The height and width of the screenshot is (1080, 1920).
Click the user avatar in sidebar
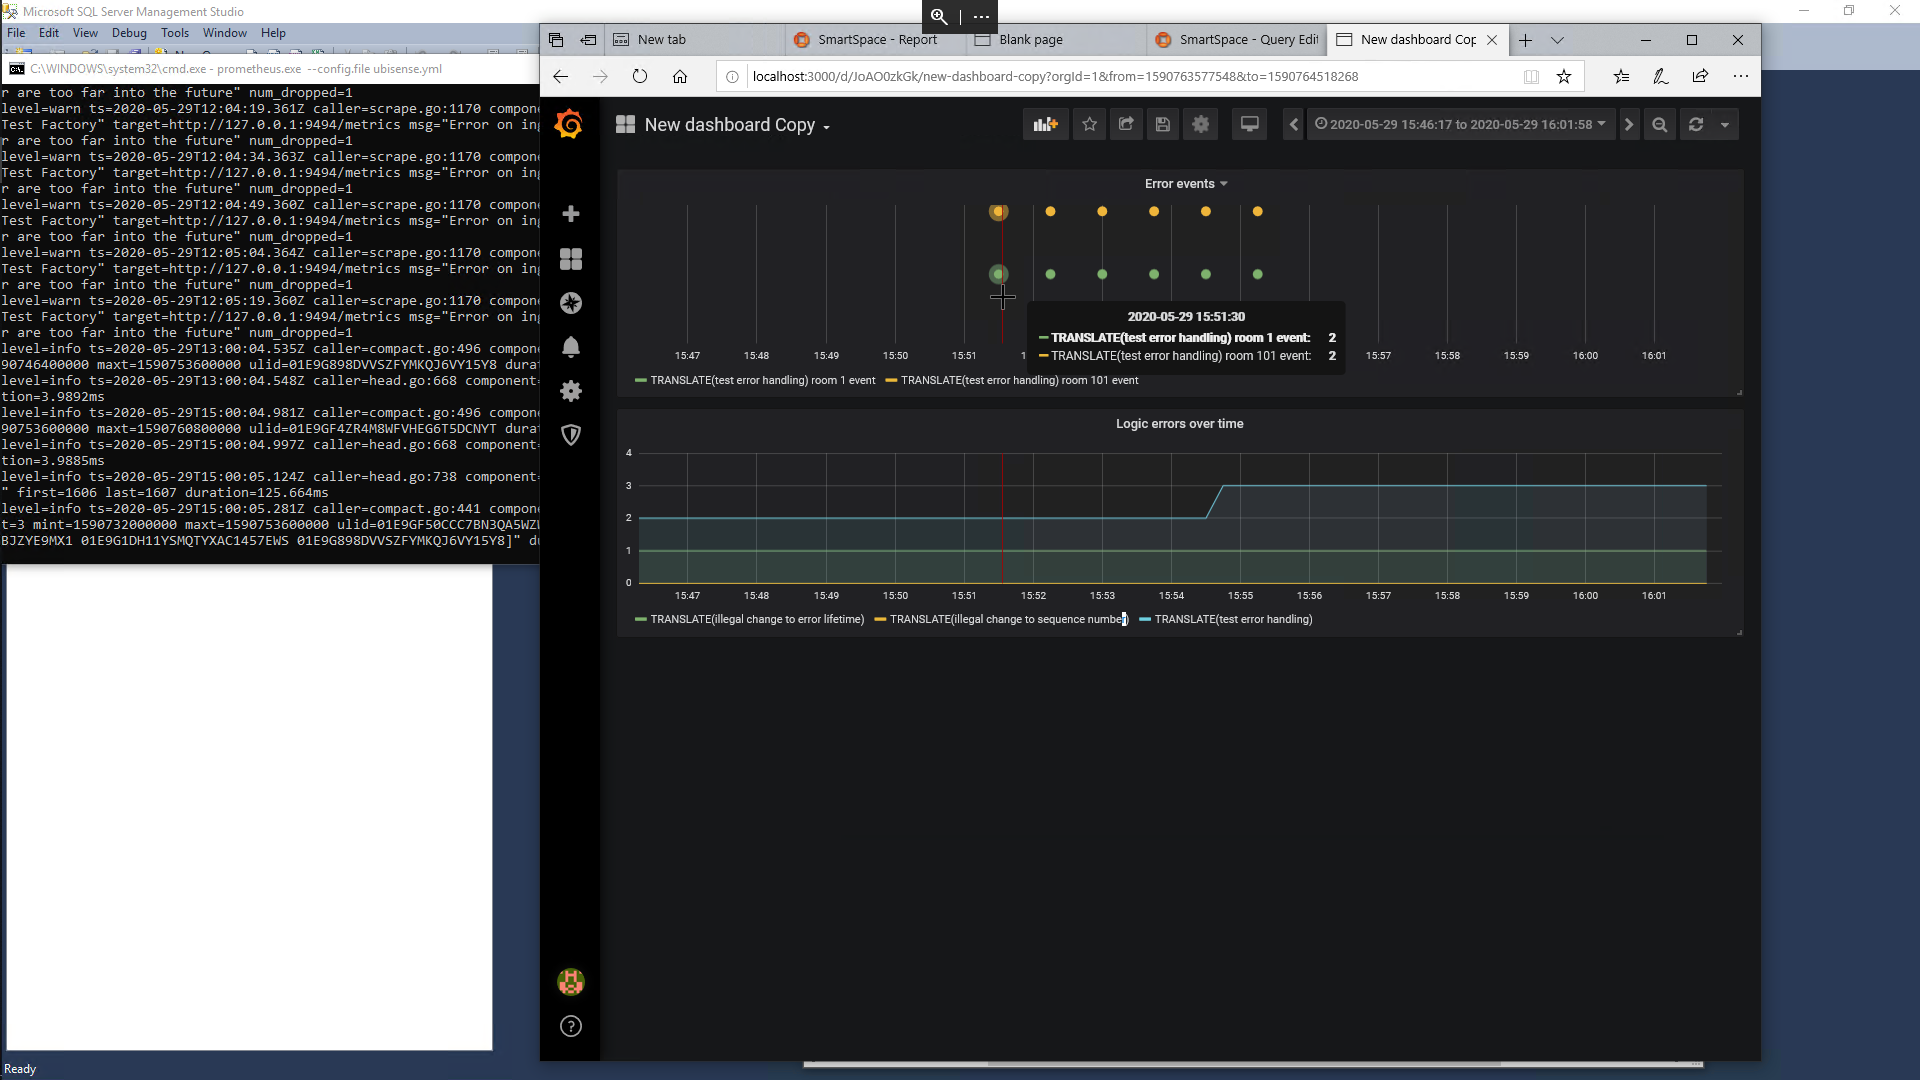pyautogui.click(x=571, y=982)
